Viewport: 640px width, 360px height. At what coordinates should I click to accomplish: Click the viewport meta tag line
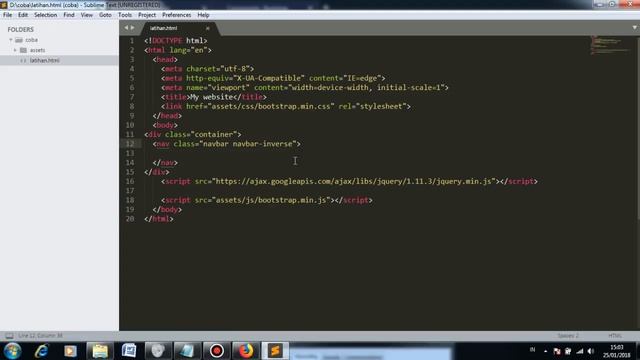pos(304,88)
